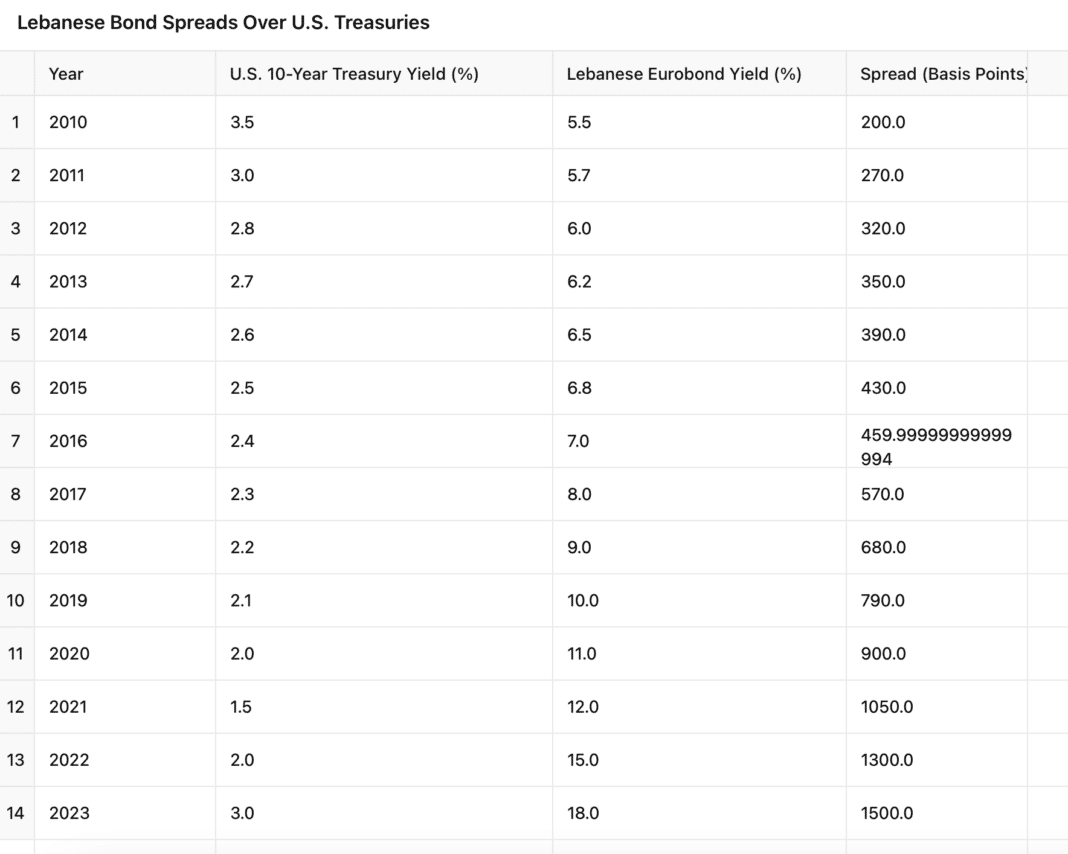This screenshot has height=854, width=1068.
Task: Select the 10.0 Eurobond yield cell
Action: [583, 601]
